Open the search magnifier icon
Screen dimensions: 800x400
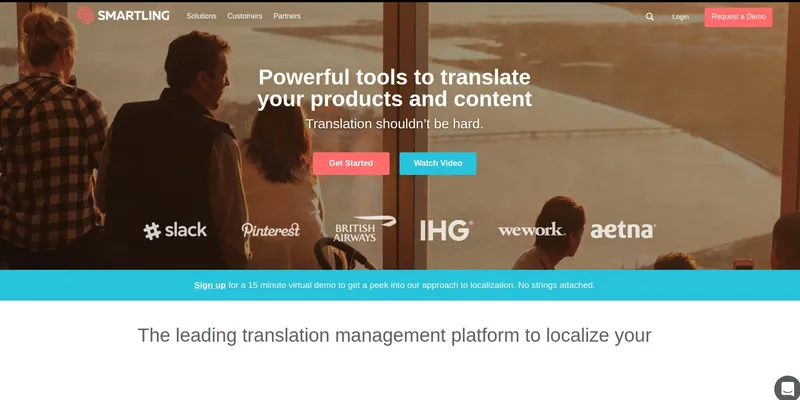(649, 17)
